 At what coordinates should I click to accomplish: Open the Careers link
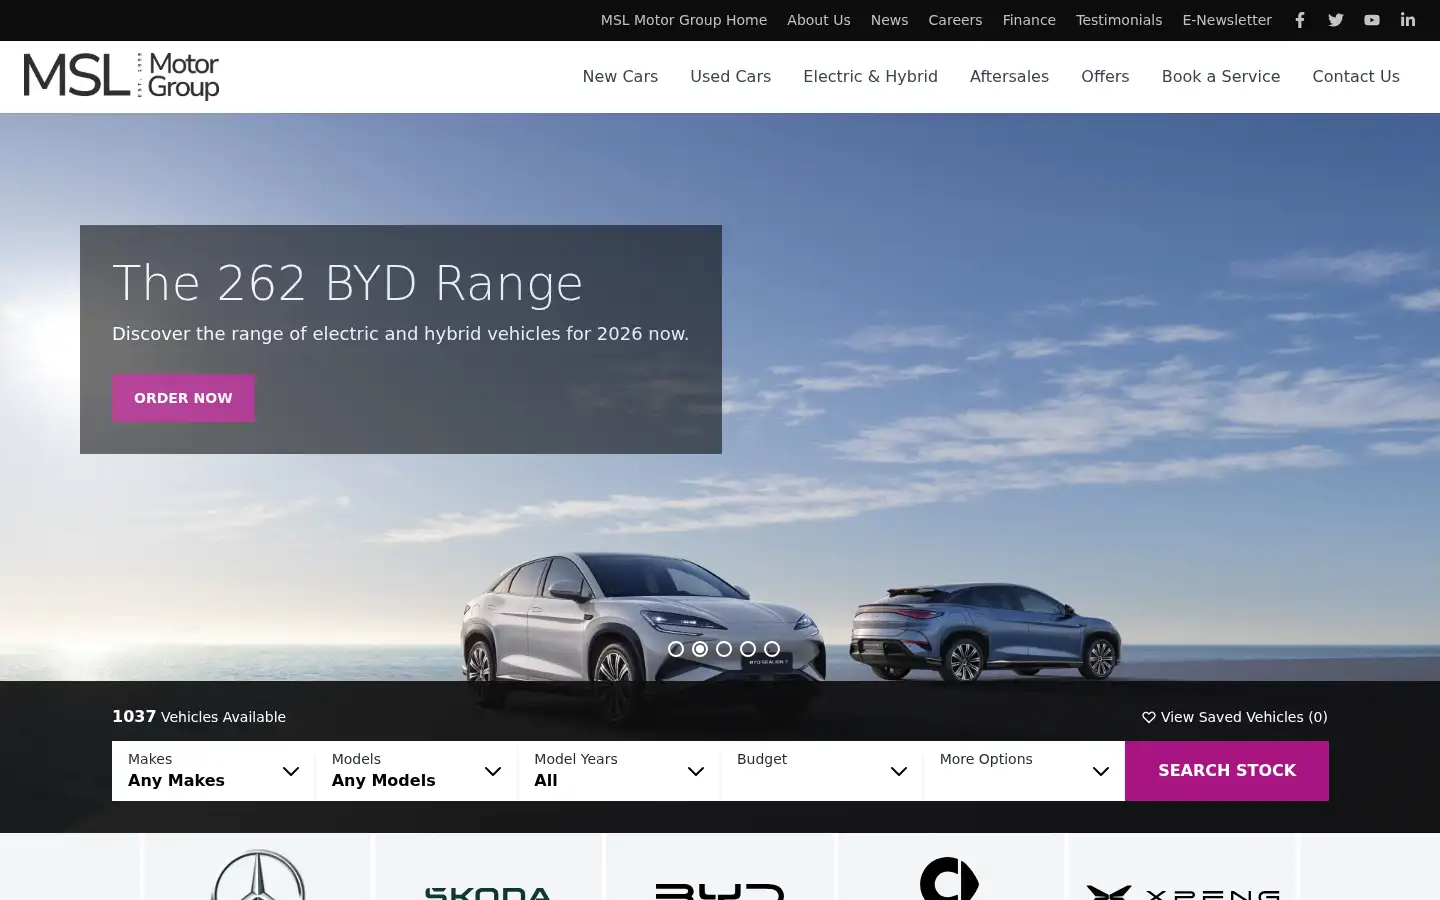[x=955, y=20]
